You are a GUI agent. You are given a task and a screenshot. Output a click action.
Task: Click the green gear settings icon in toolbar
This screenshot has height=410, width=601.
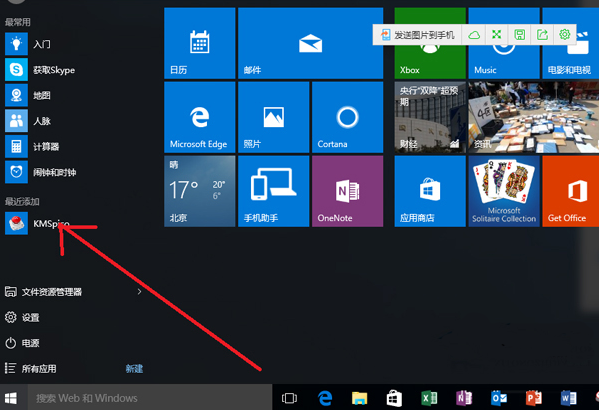pos(565,35)
